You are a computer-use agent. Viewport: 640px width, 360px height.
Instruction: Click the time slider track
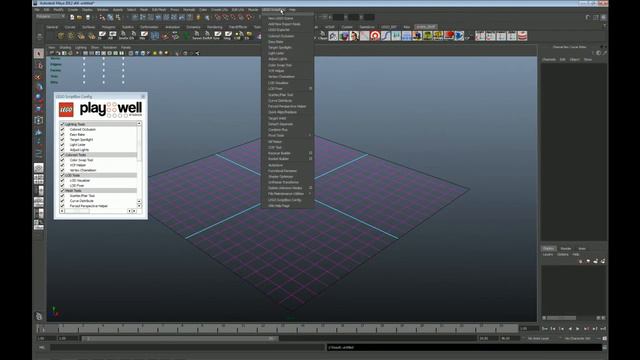278,329
